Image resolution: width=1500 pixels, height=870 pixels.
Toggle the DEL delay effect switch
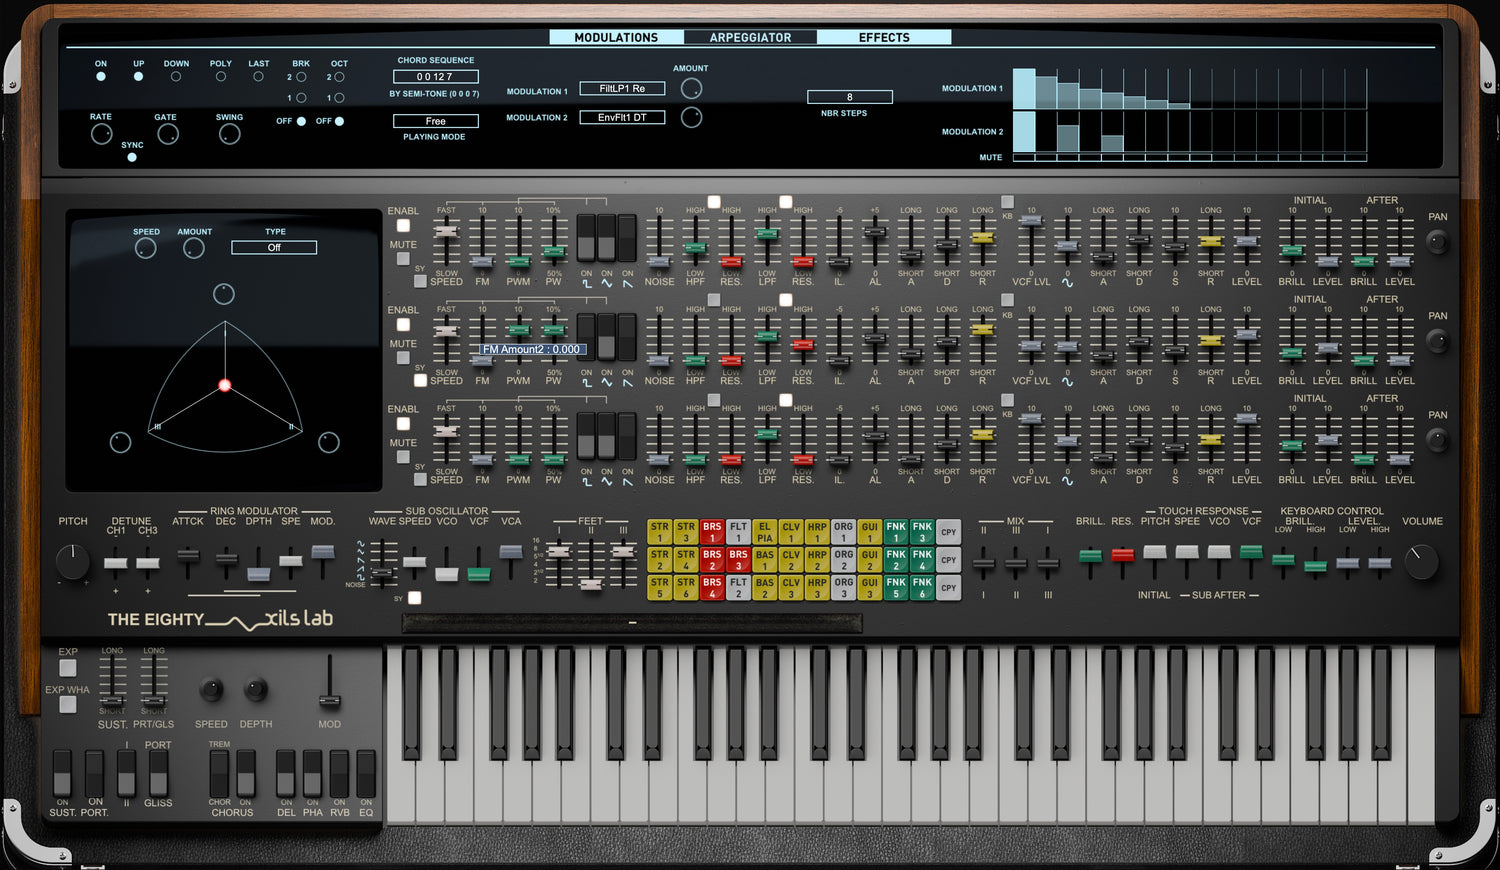[286, 774]
